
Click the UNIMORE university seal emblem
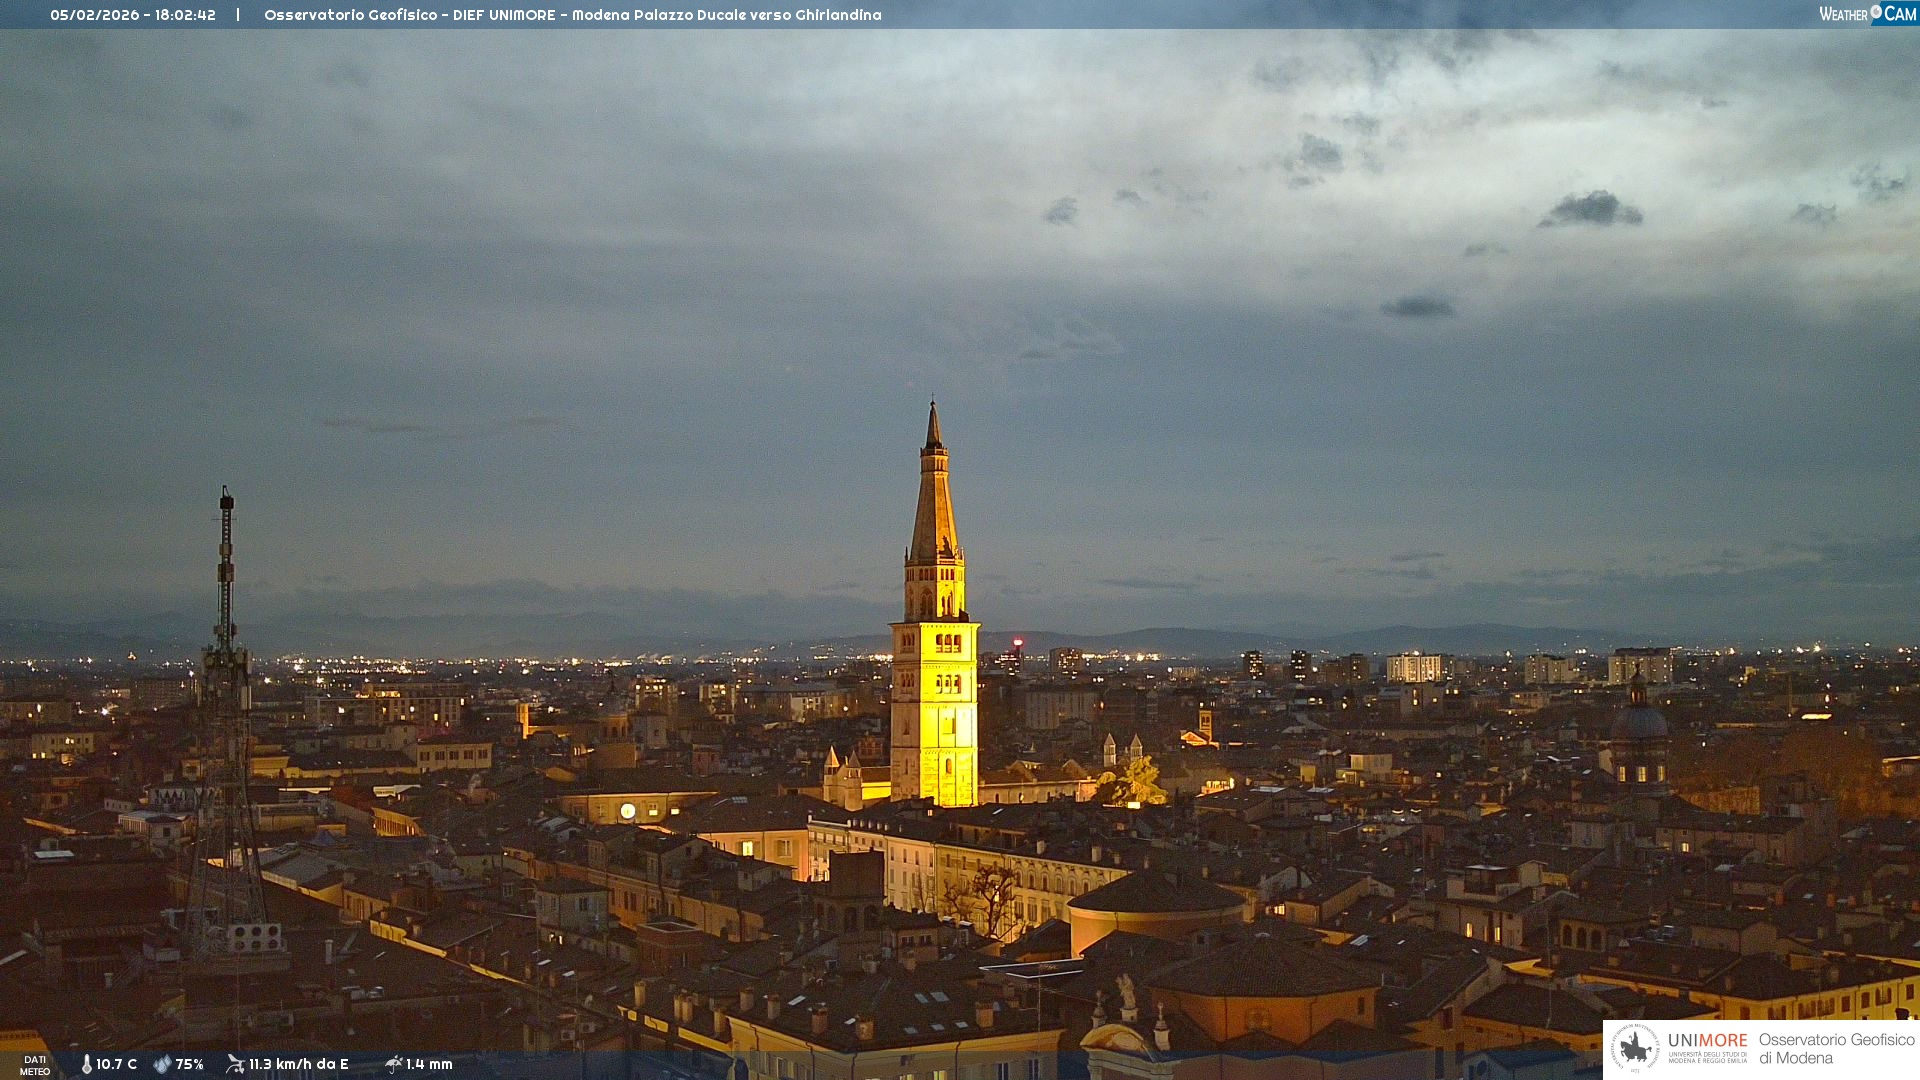pyautogui.click(x=1635, y=1048)
